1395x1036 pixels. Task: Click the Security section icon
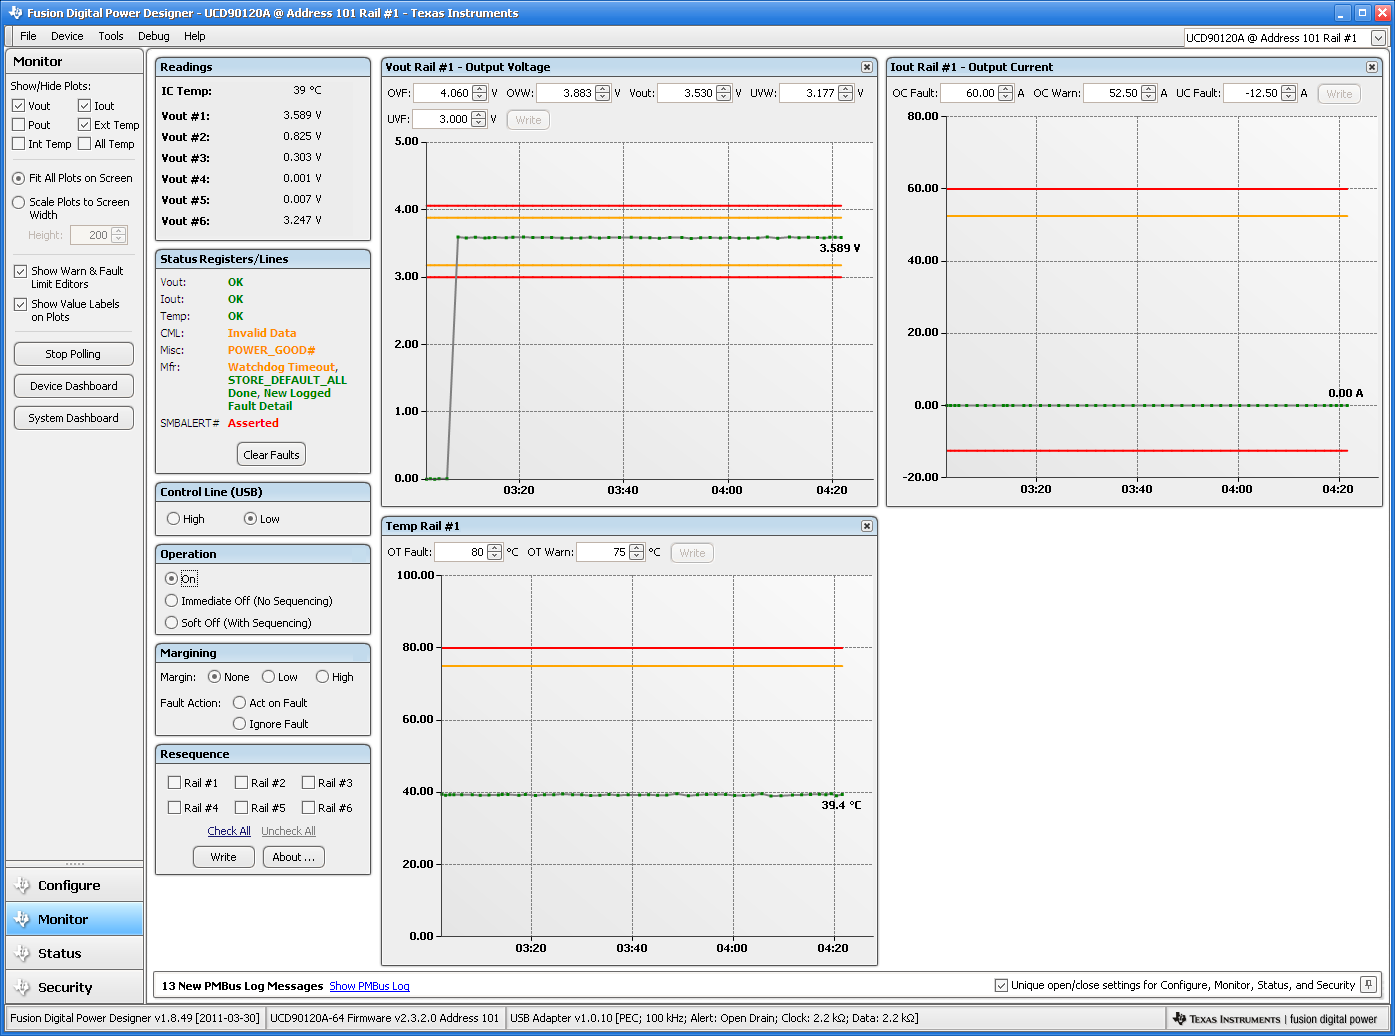[x=22, y=987]
